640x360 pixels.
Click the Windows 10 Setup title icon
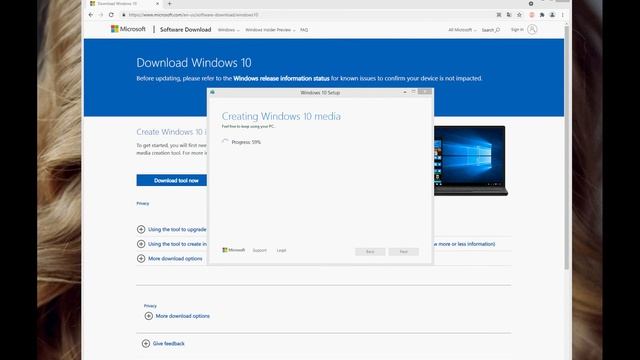click(212, 92)
